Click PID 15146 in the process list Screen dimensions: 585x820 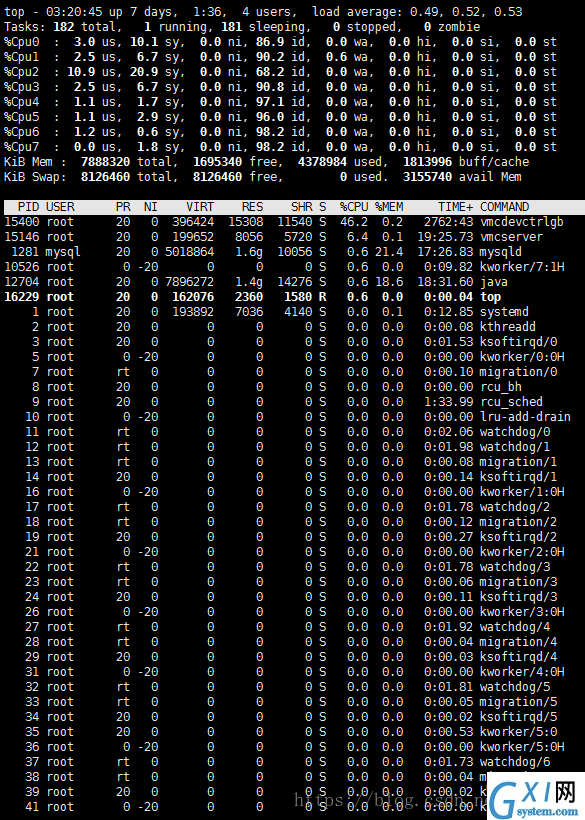coord(21,237)
